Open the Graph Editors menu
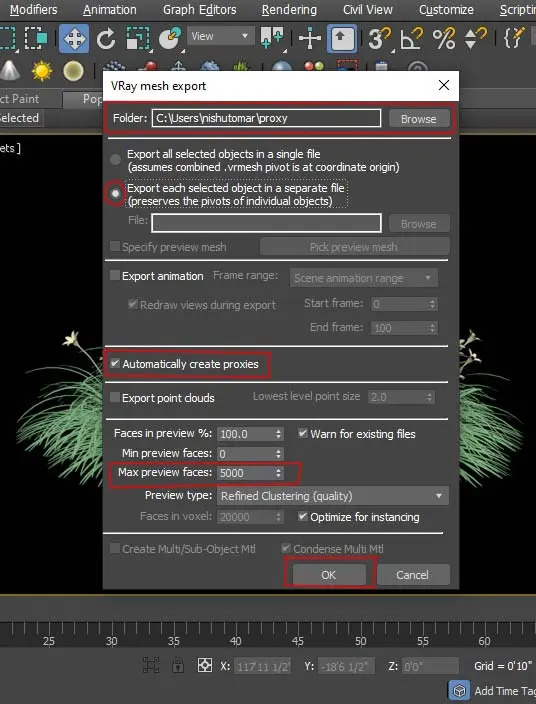 pyautogui.click(x=199, y=9)
